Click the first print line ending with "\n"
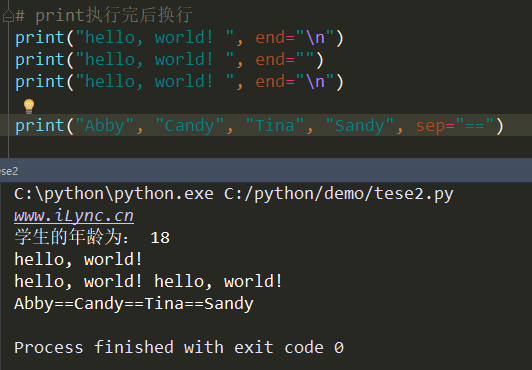Image resolution: width=532 pixels, height=370 pixels. 179,38
